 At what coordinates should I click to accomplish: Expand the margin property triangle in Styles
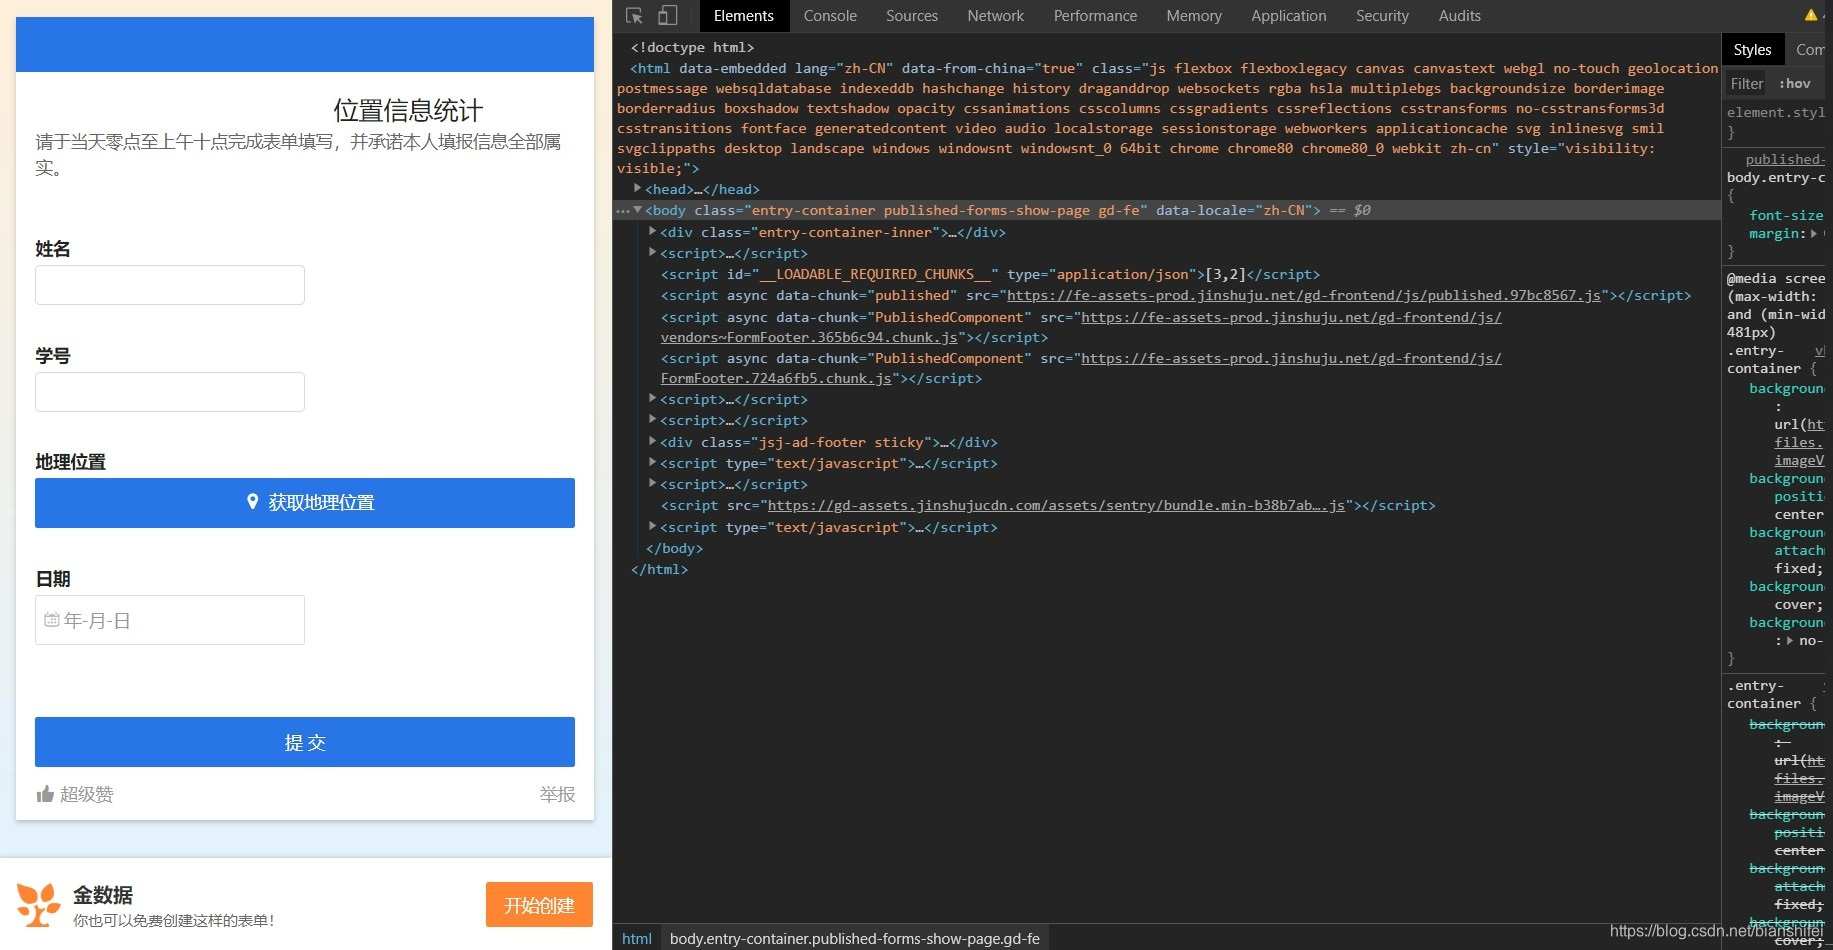tap(1814, 233)
